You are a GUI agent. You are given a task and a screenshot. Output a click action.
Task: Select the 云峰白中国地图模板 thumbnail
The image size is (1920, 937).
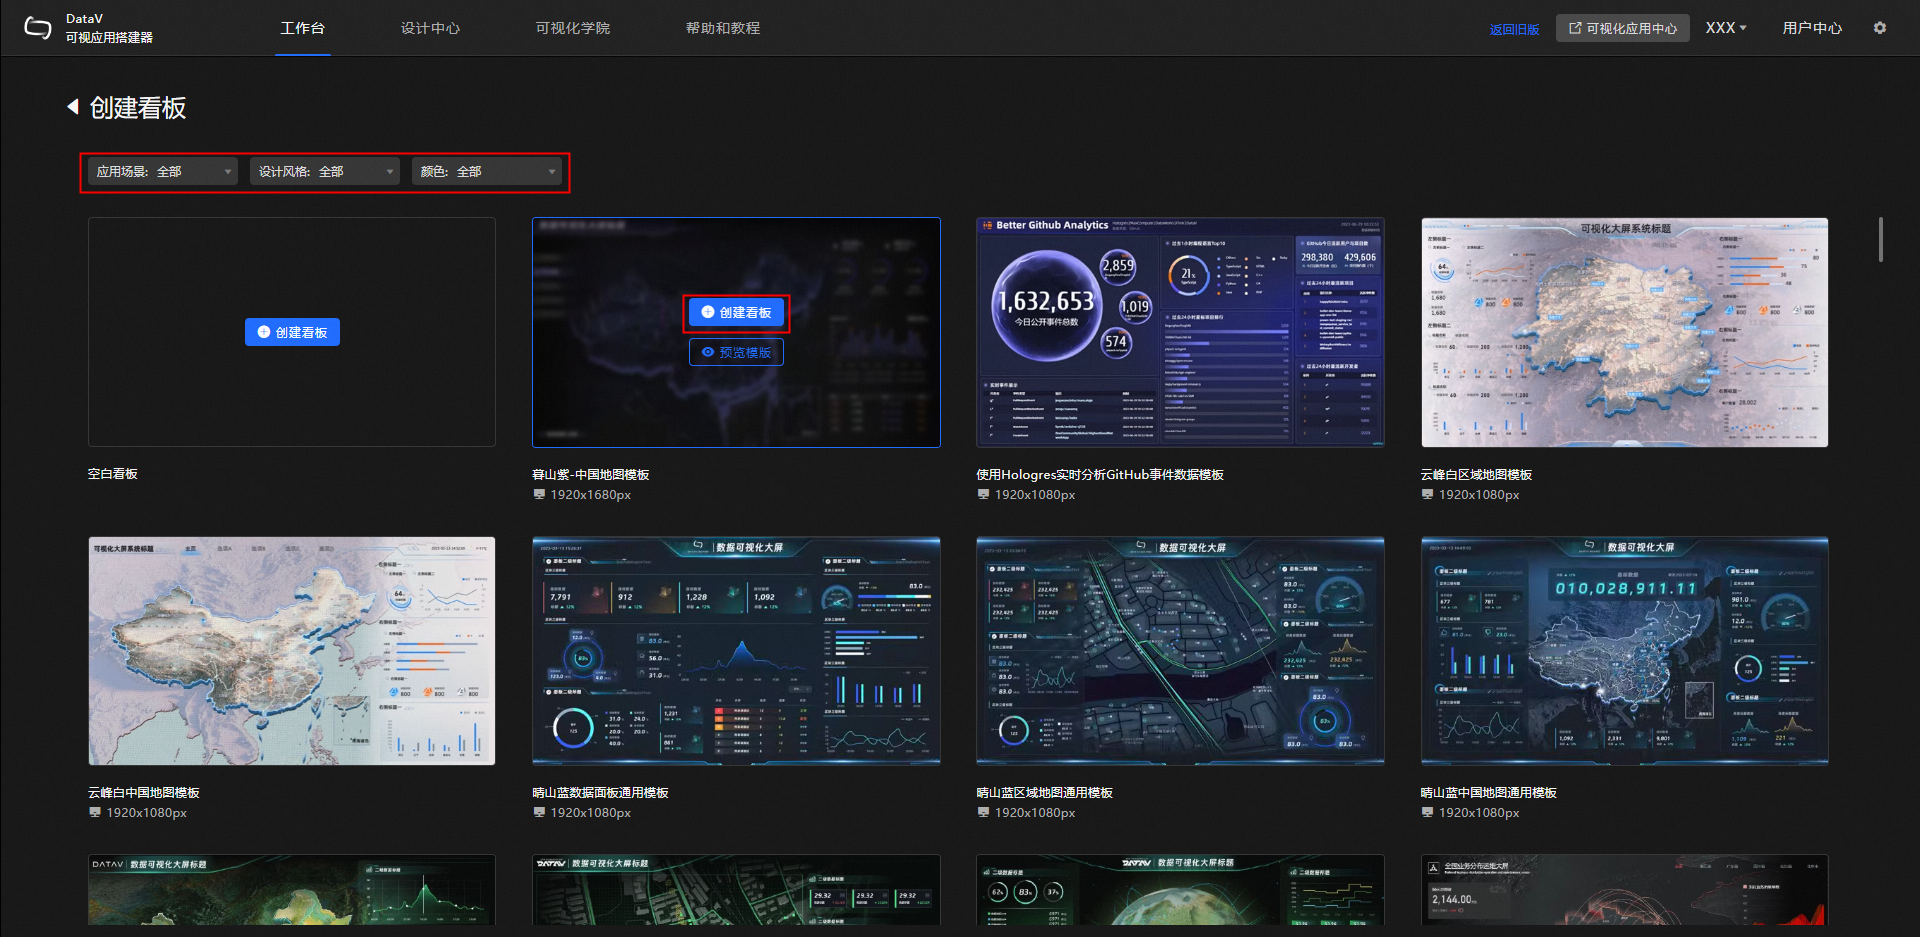[x=292, y=651]
